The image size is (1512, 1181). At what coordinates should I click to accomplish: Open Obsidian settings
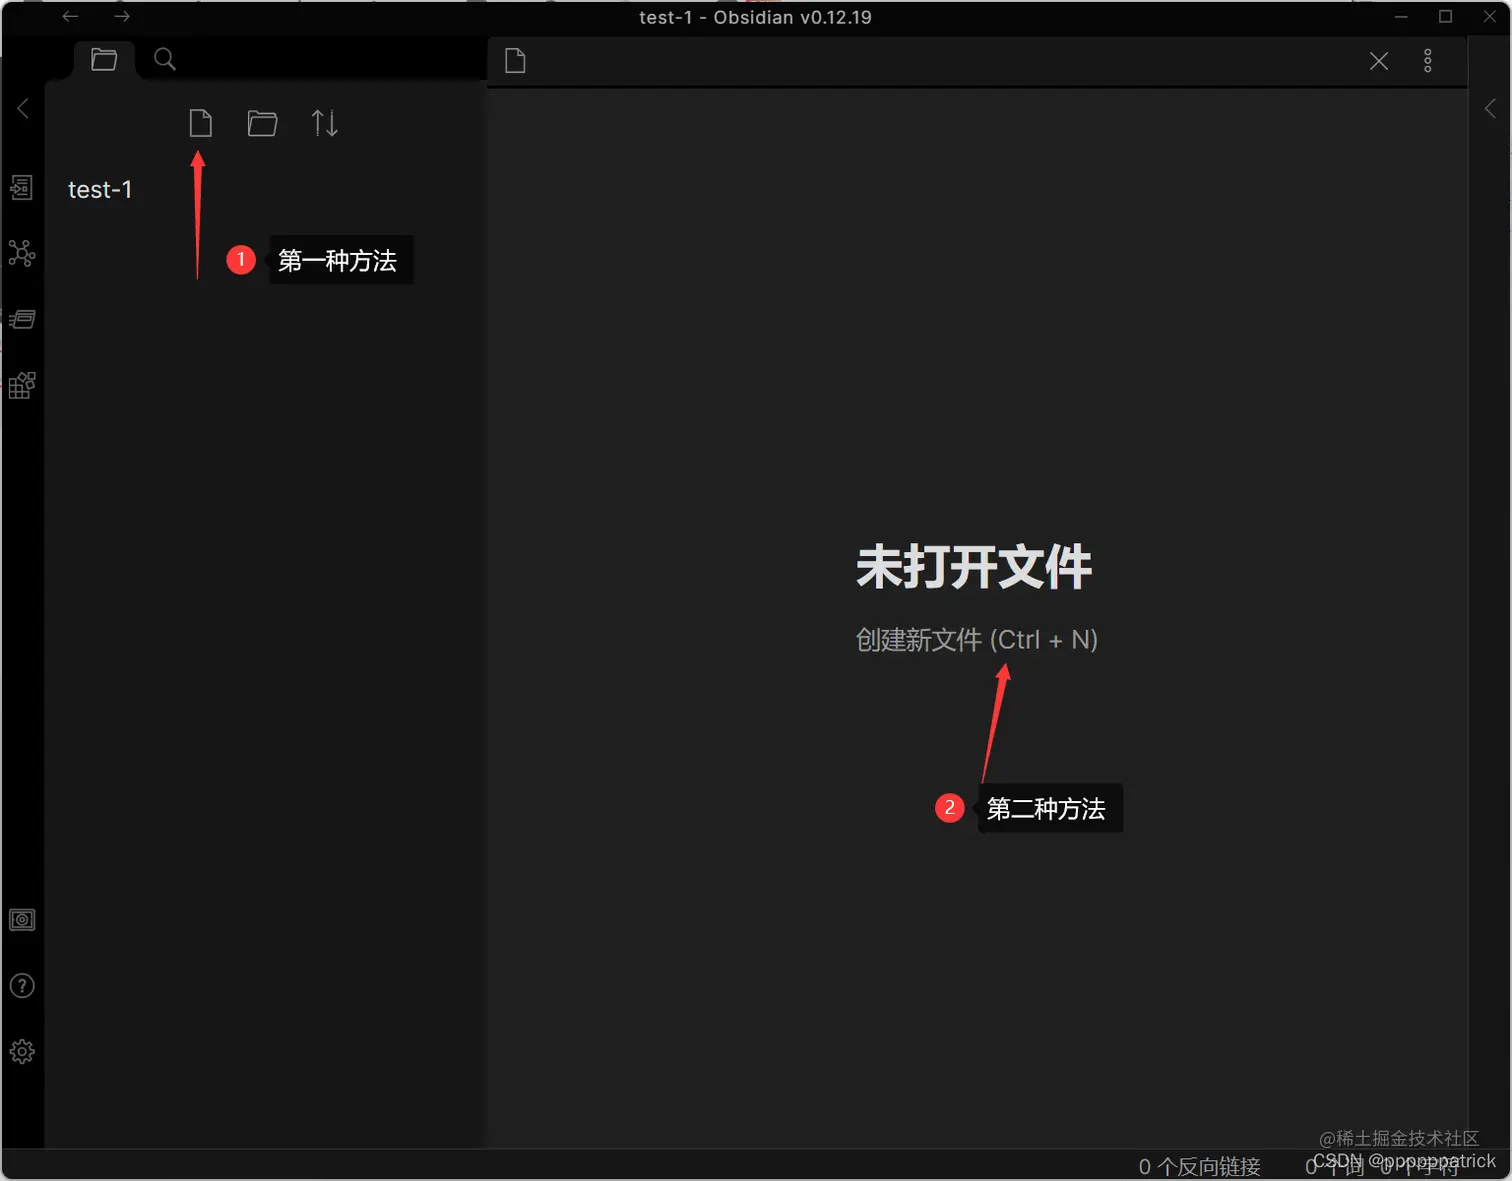[22, 1050]
